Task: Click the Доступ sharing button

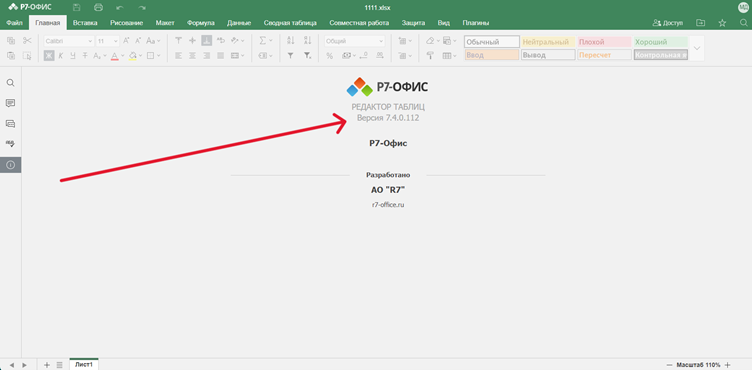Action: pos(668,23)
